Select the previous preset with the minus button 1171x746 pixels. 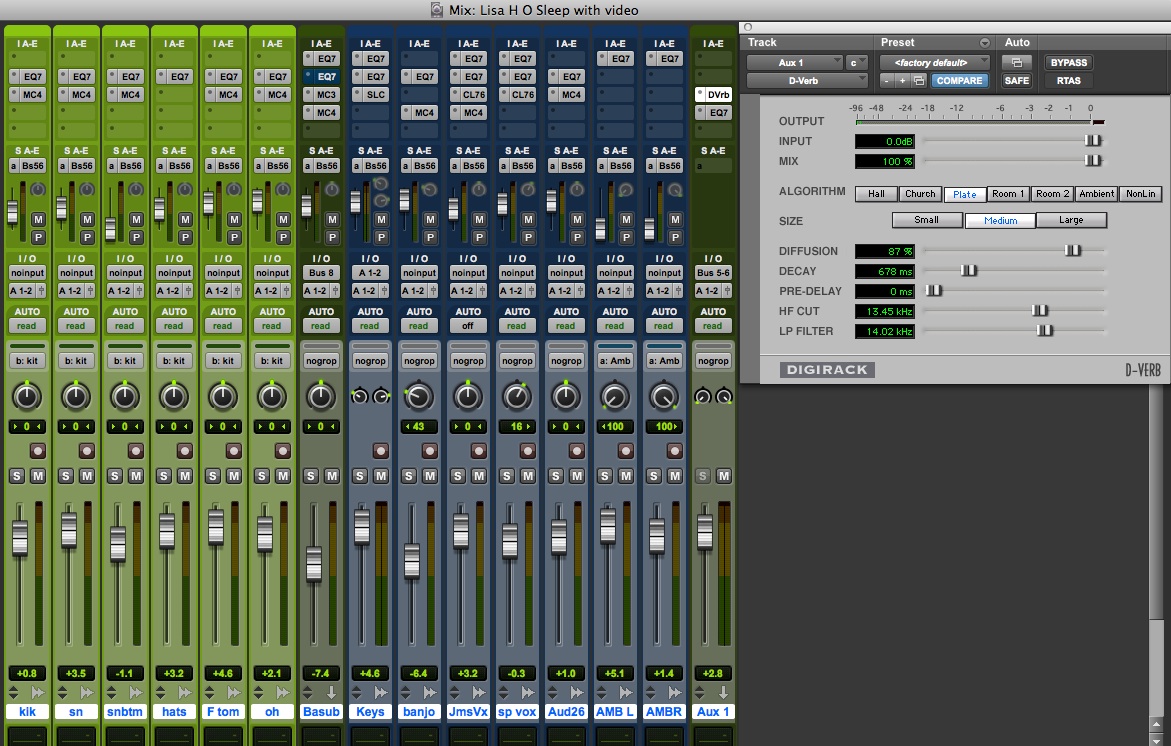[x=886, y=81]
